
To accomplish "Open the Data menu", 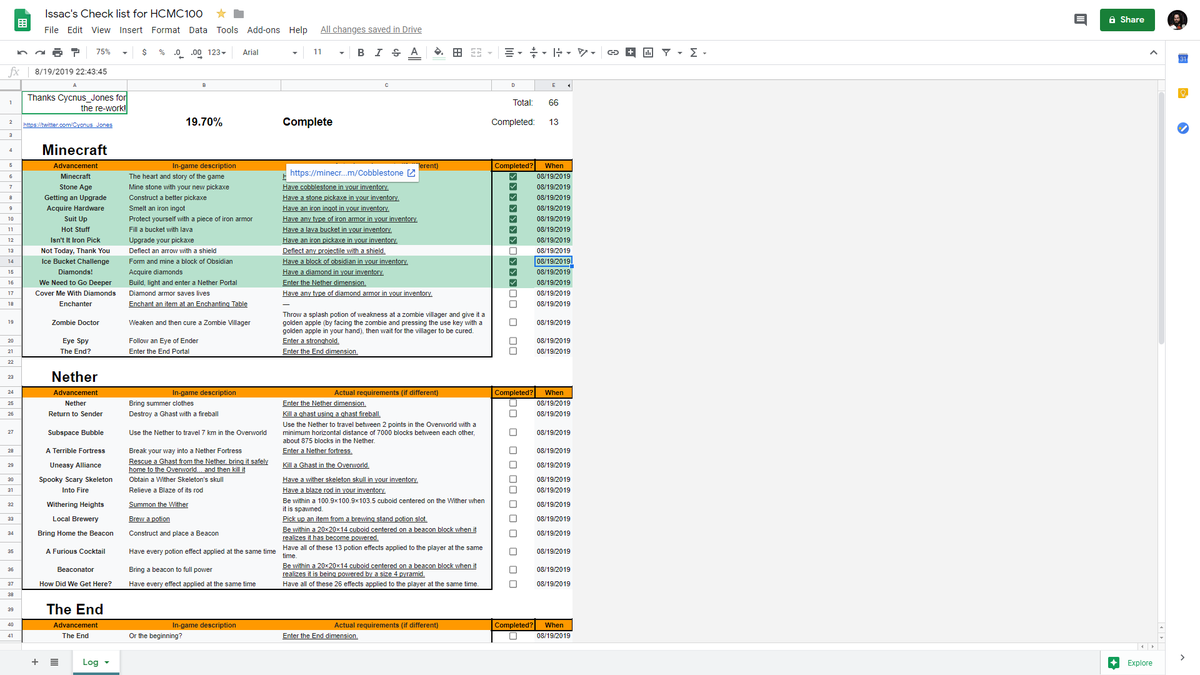I will click(198, 30).
